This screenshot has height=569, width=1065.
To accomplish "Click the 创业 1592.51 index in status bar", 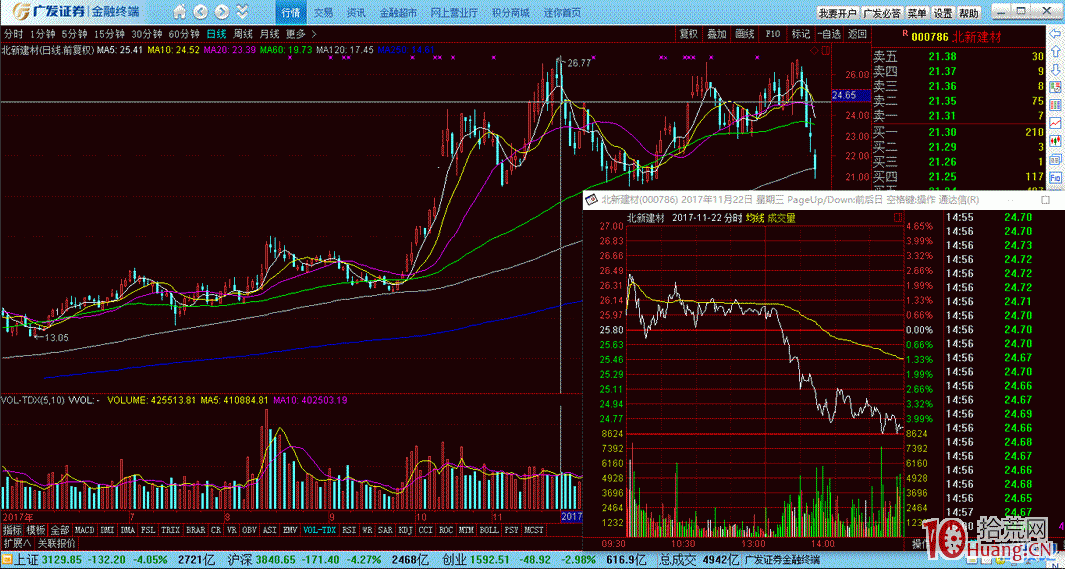I will pyautogui.click(x=474, y=561).
